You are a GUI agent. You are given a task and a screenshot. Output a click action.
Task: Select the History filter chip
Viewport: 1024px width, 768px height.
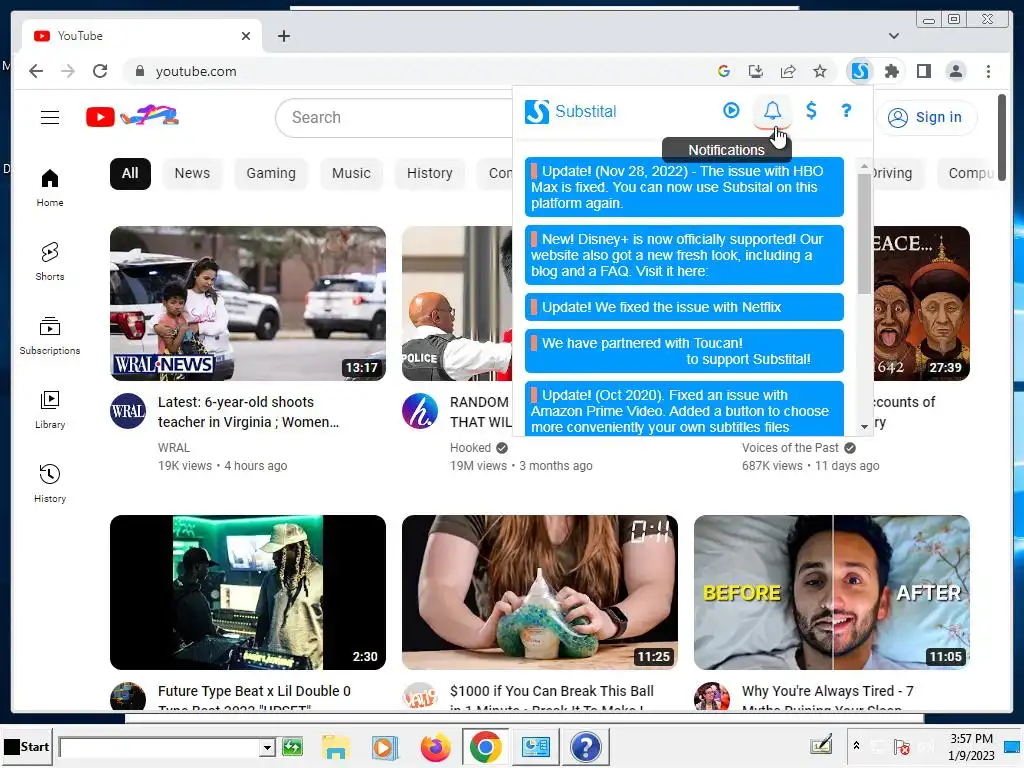430,173
